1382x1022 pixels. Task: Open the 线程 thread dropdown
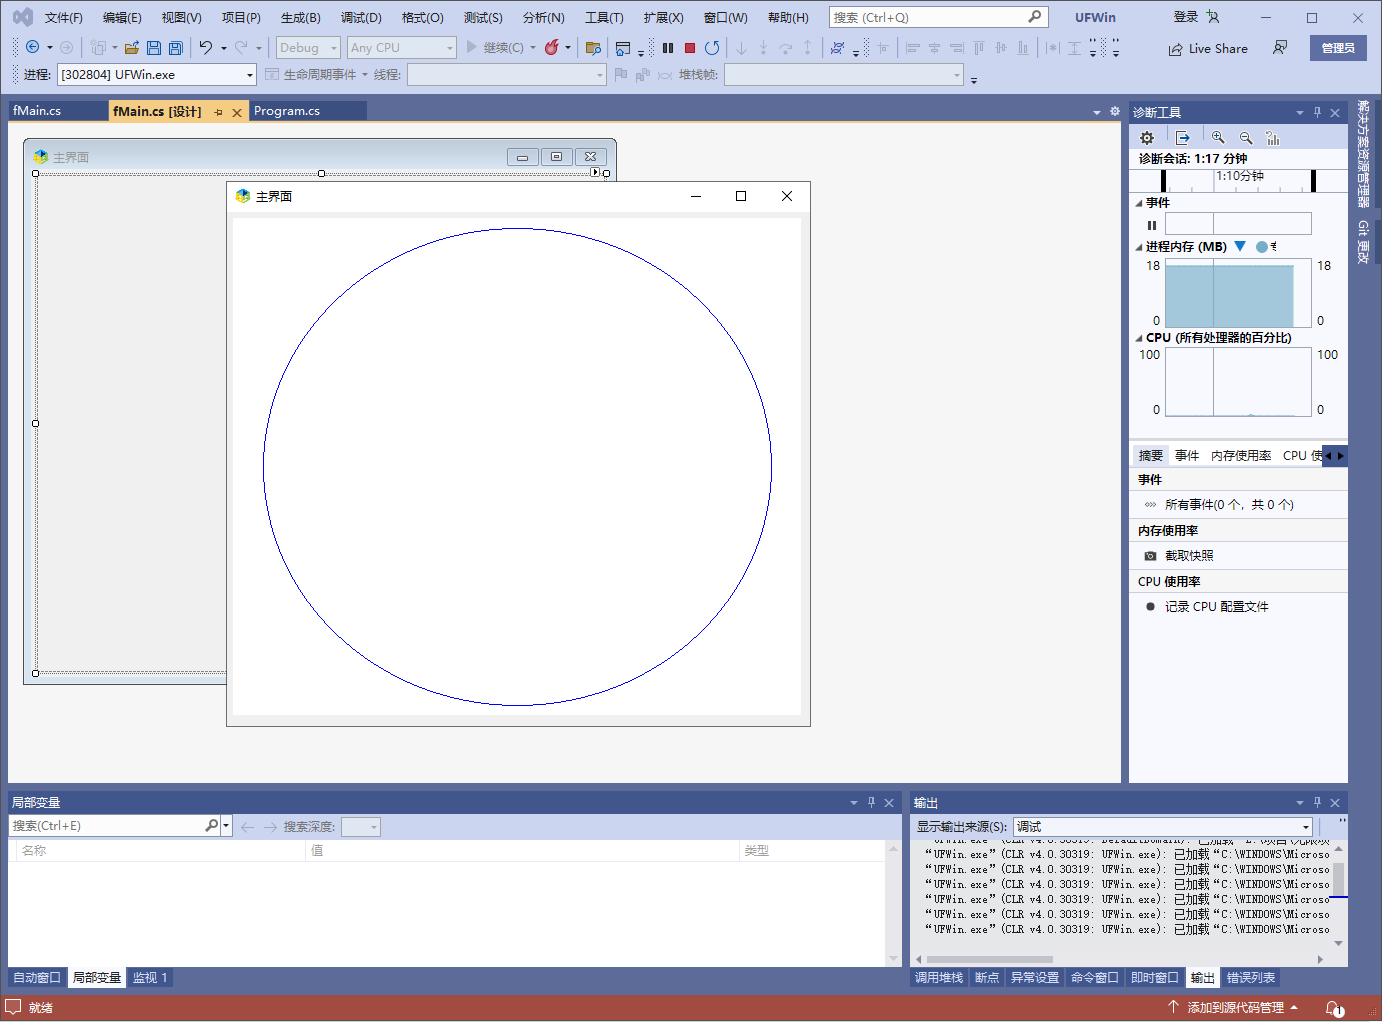[507, 75]
